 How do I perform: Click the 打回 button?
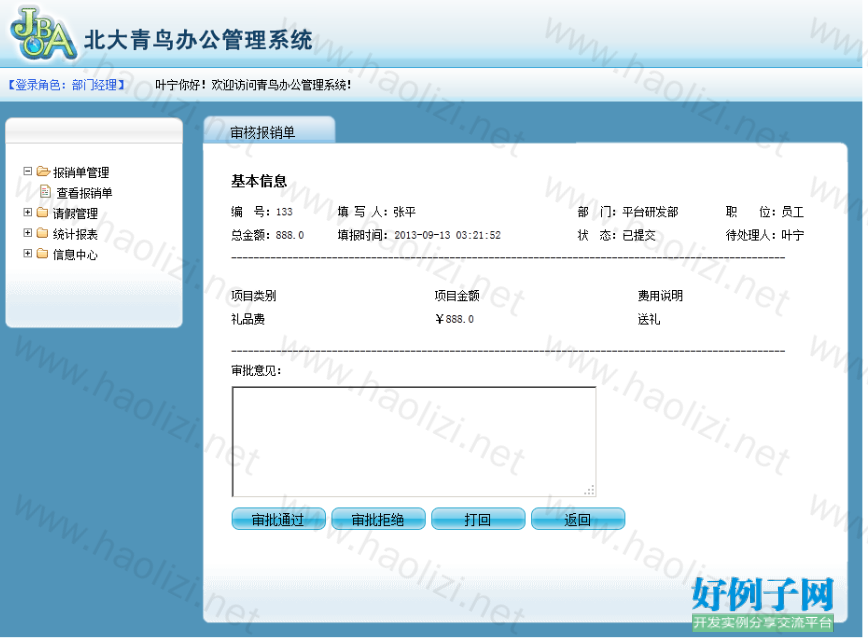478,519
